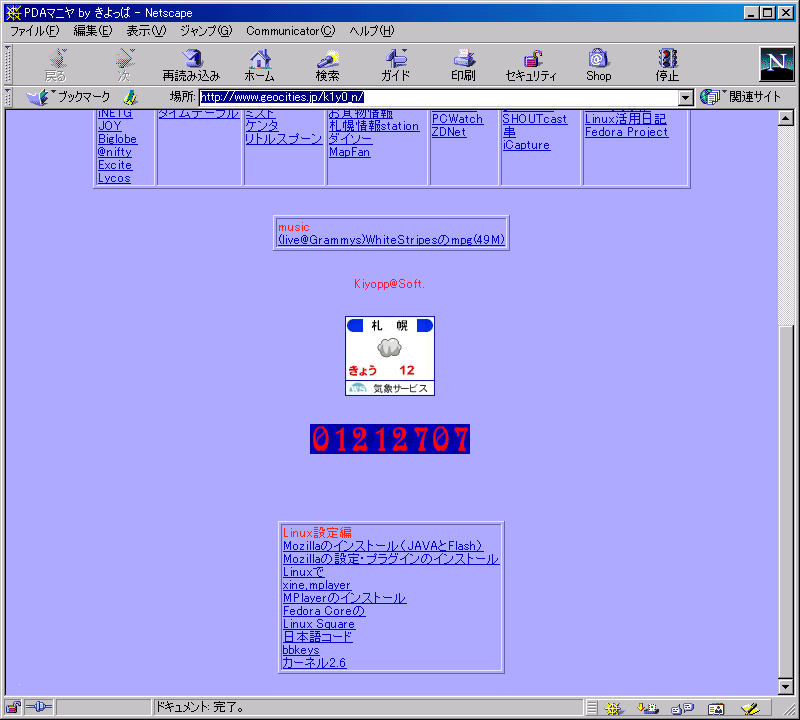
Task: Open the Shop toolbar button
Action: pos(598,65)
